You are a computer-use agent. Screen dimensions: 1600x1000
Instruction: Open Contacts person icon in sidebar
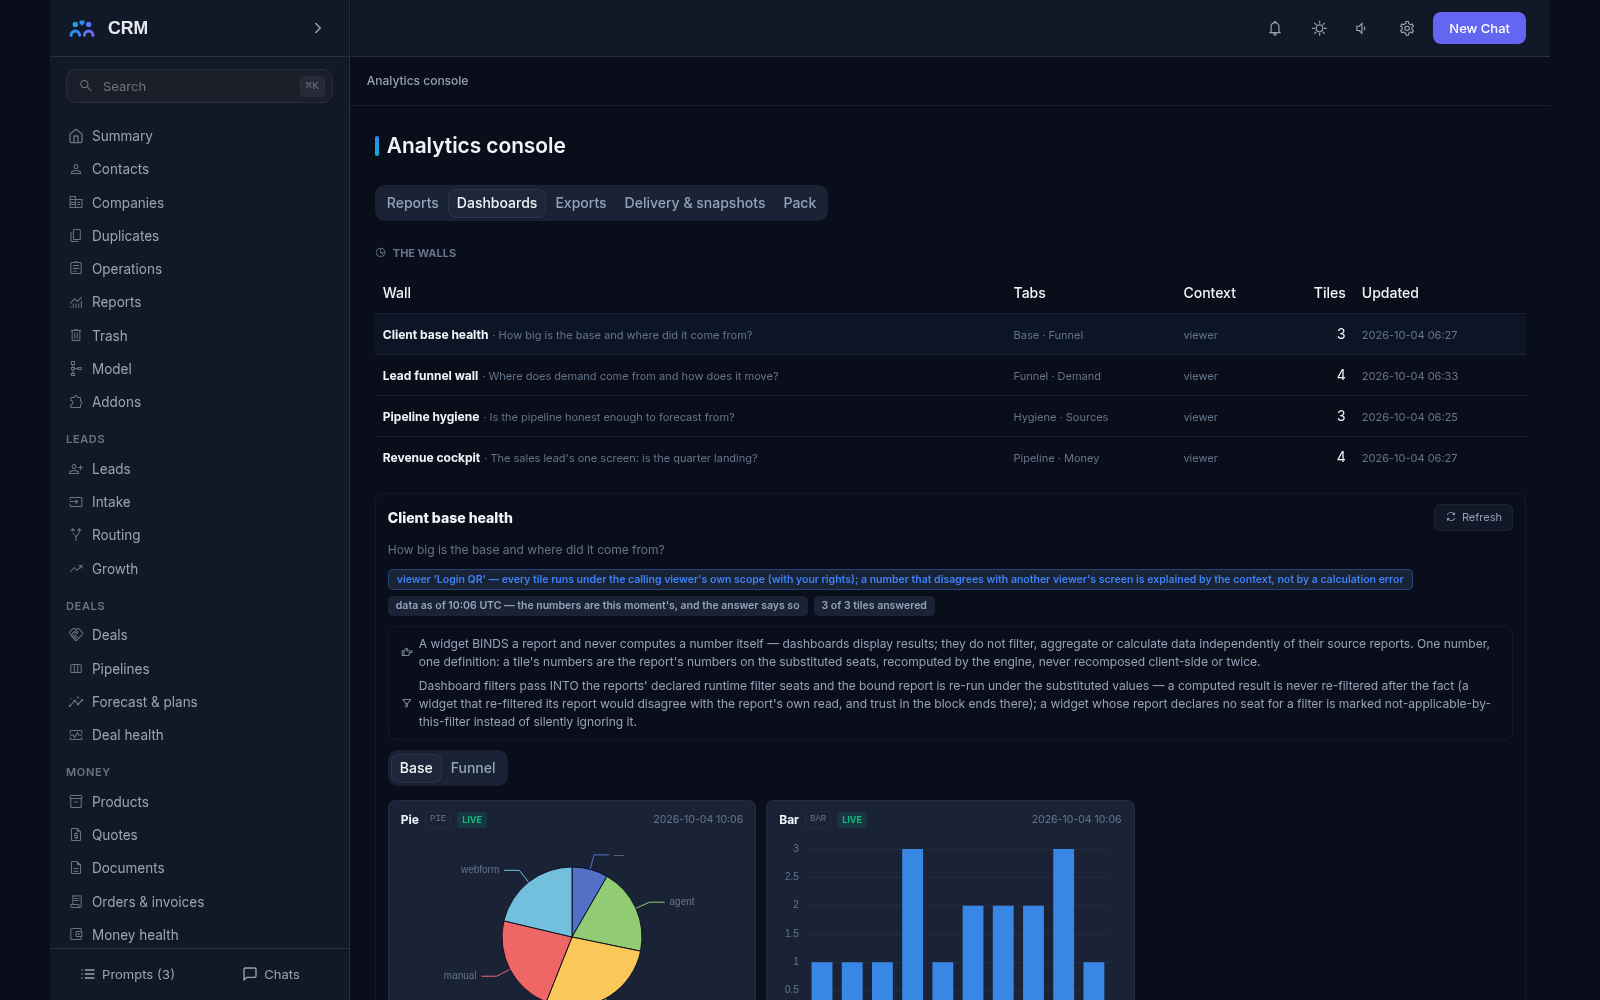coord(76,169)
